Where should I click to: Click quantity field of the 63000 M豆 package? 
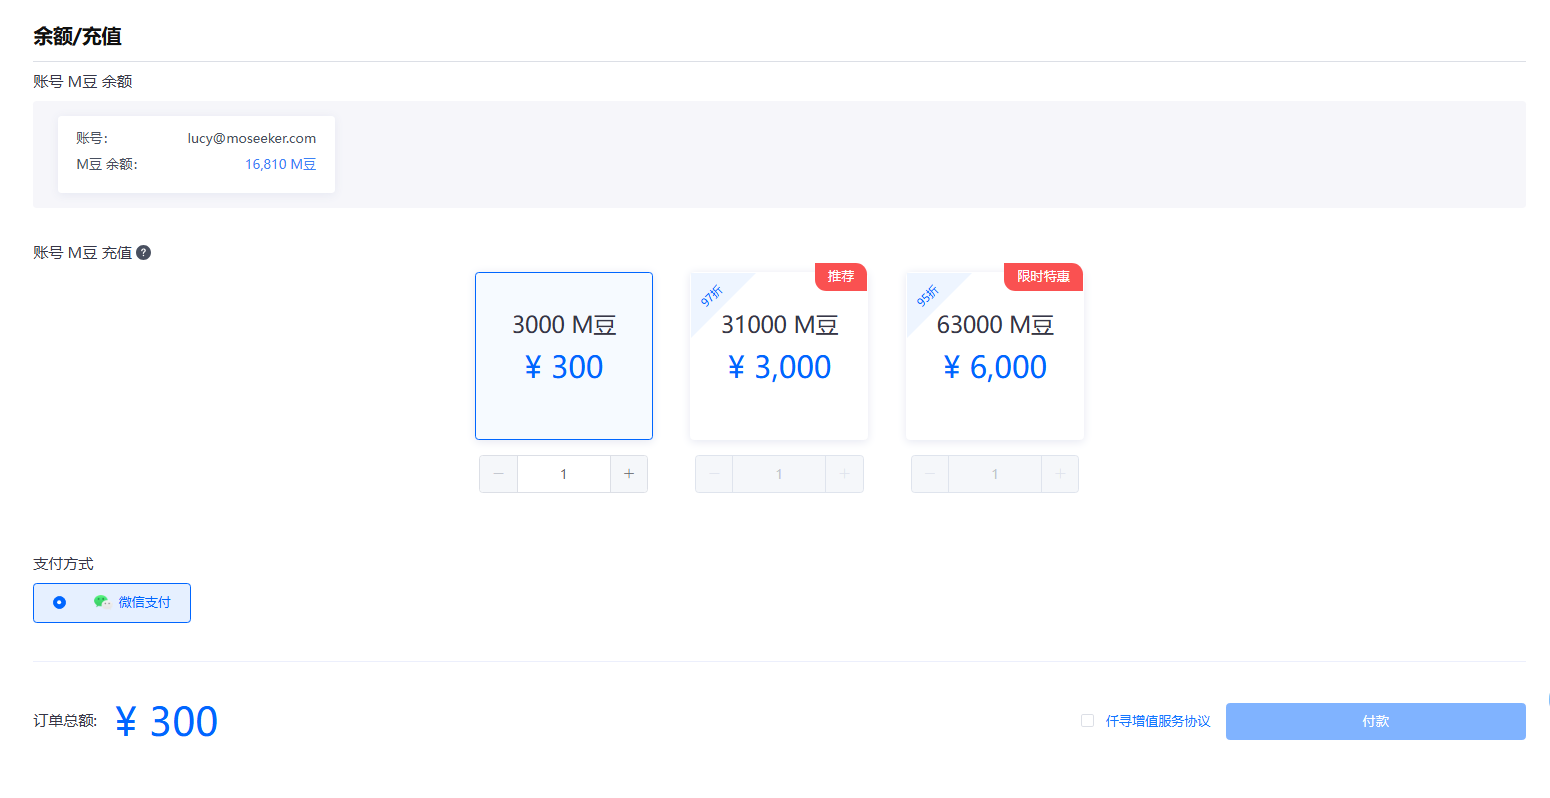pyautogui.click(x=995, y=474)
